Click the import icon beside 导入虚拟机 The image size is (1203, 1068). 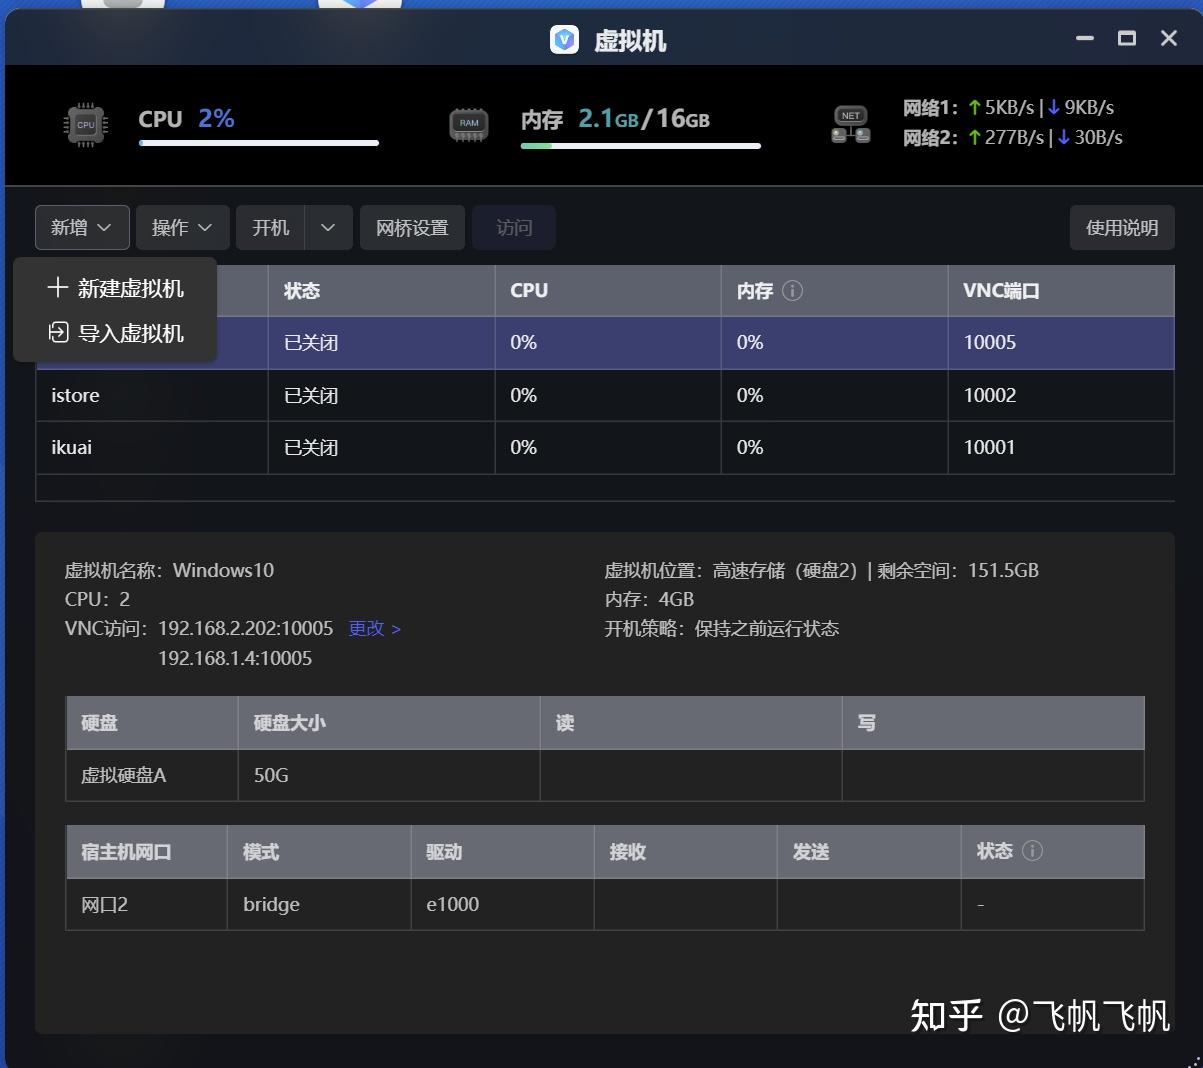coord(58,332)
